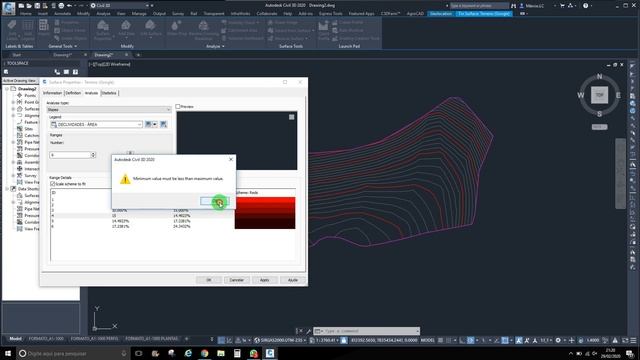Image resolution: width=640 pixels, height=360 pixels.
Task: Open the SIRGAS2000 coordinate system dropdown
Action: (281, 340)
